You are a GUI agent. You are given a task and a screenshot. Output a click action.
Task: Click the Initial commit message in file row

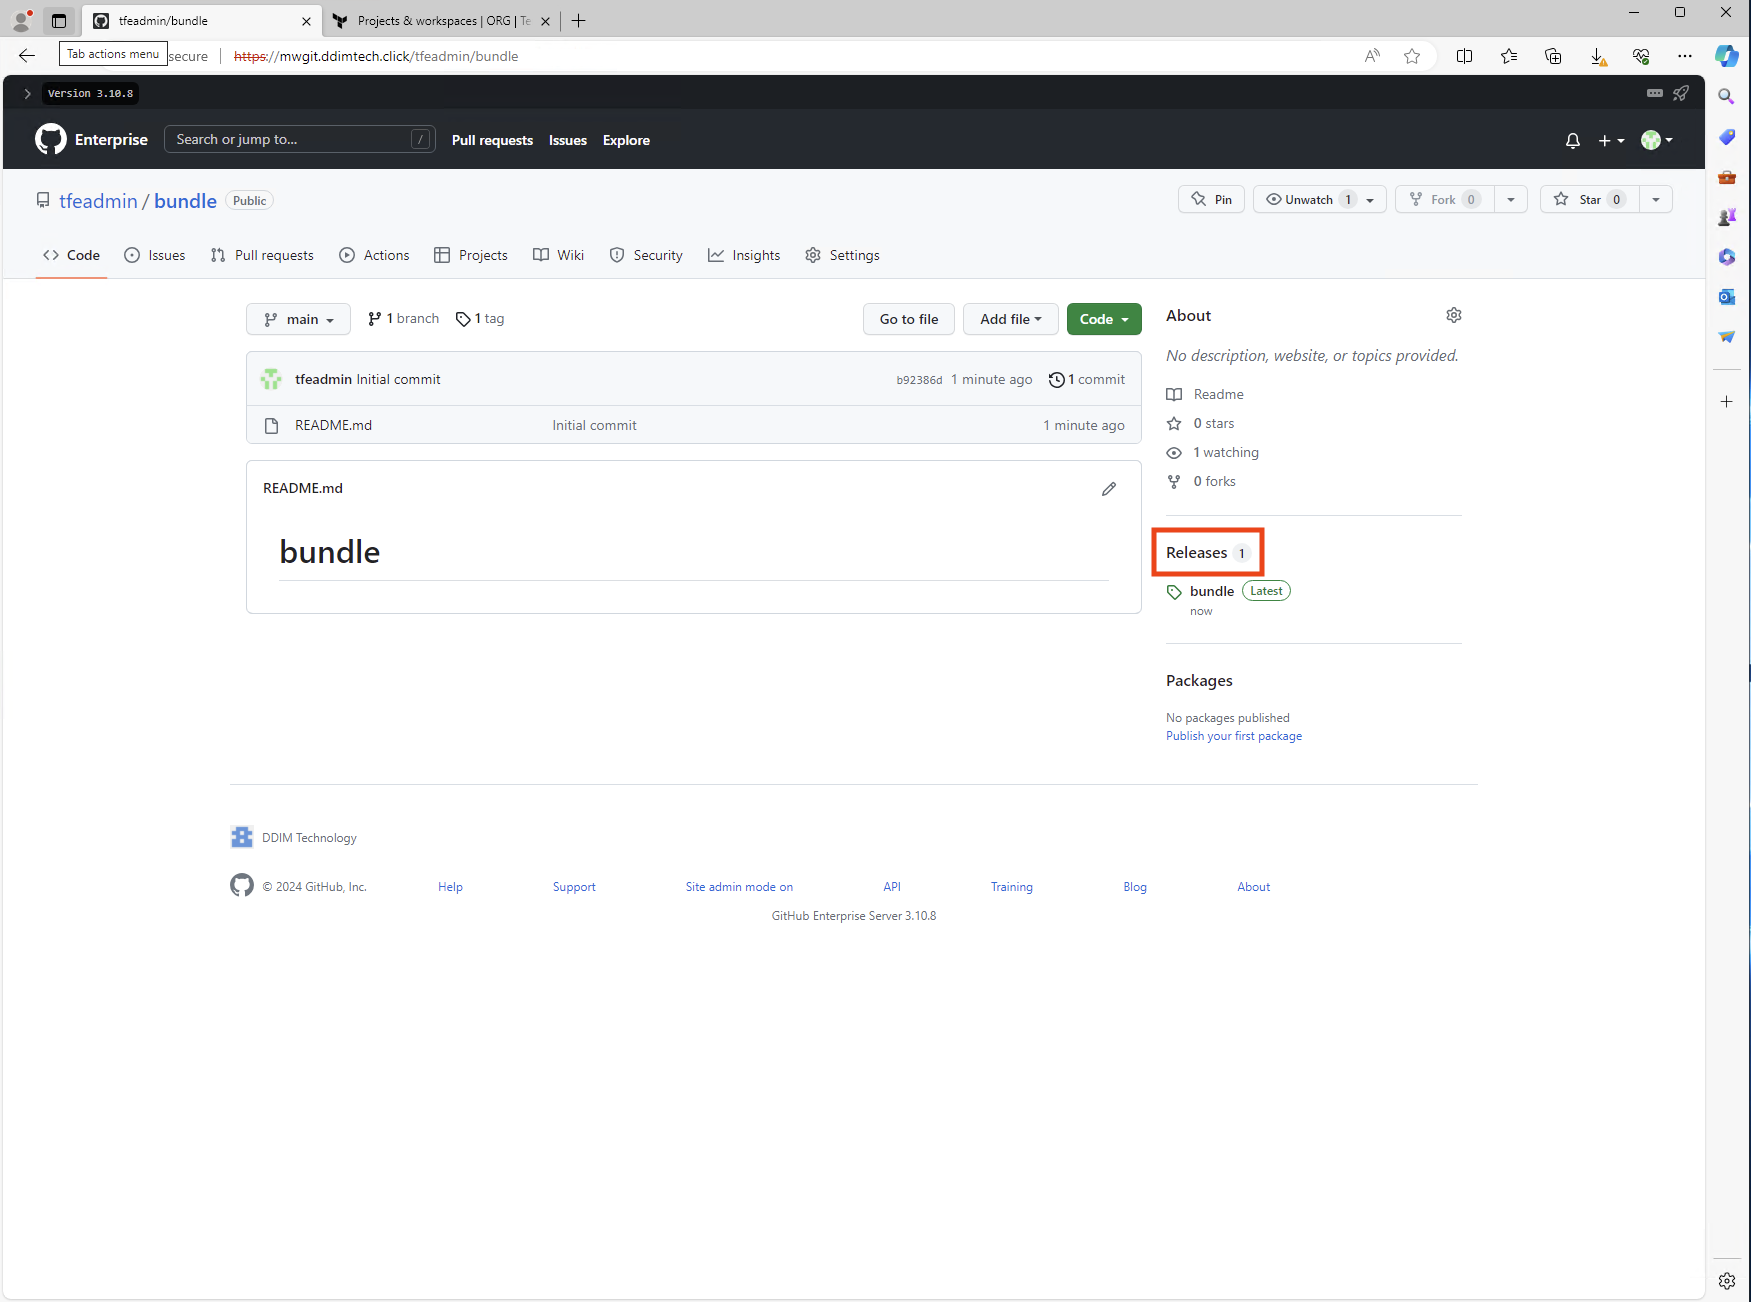pos(594,425)
